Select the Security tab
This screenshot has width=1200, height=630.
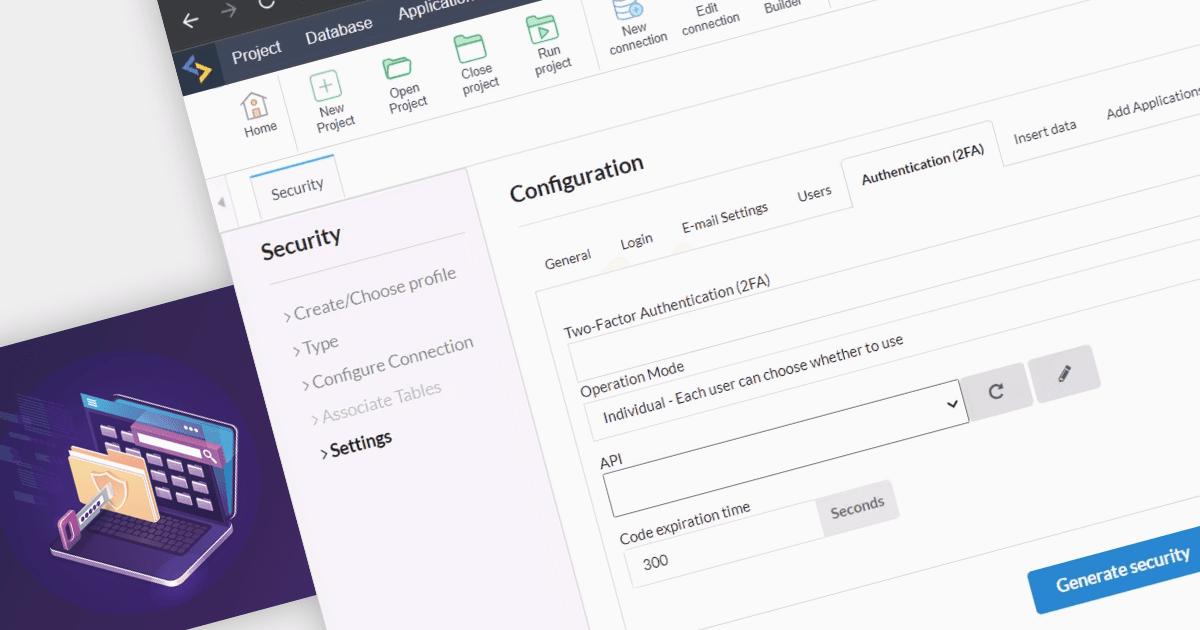click(296, 186)
